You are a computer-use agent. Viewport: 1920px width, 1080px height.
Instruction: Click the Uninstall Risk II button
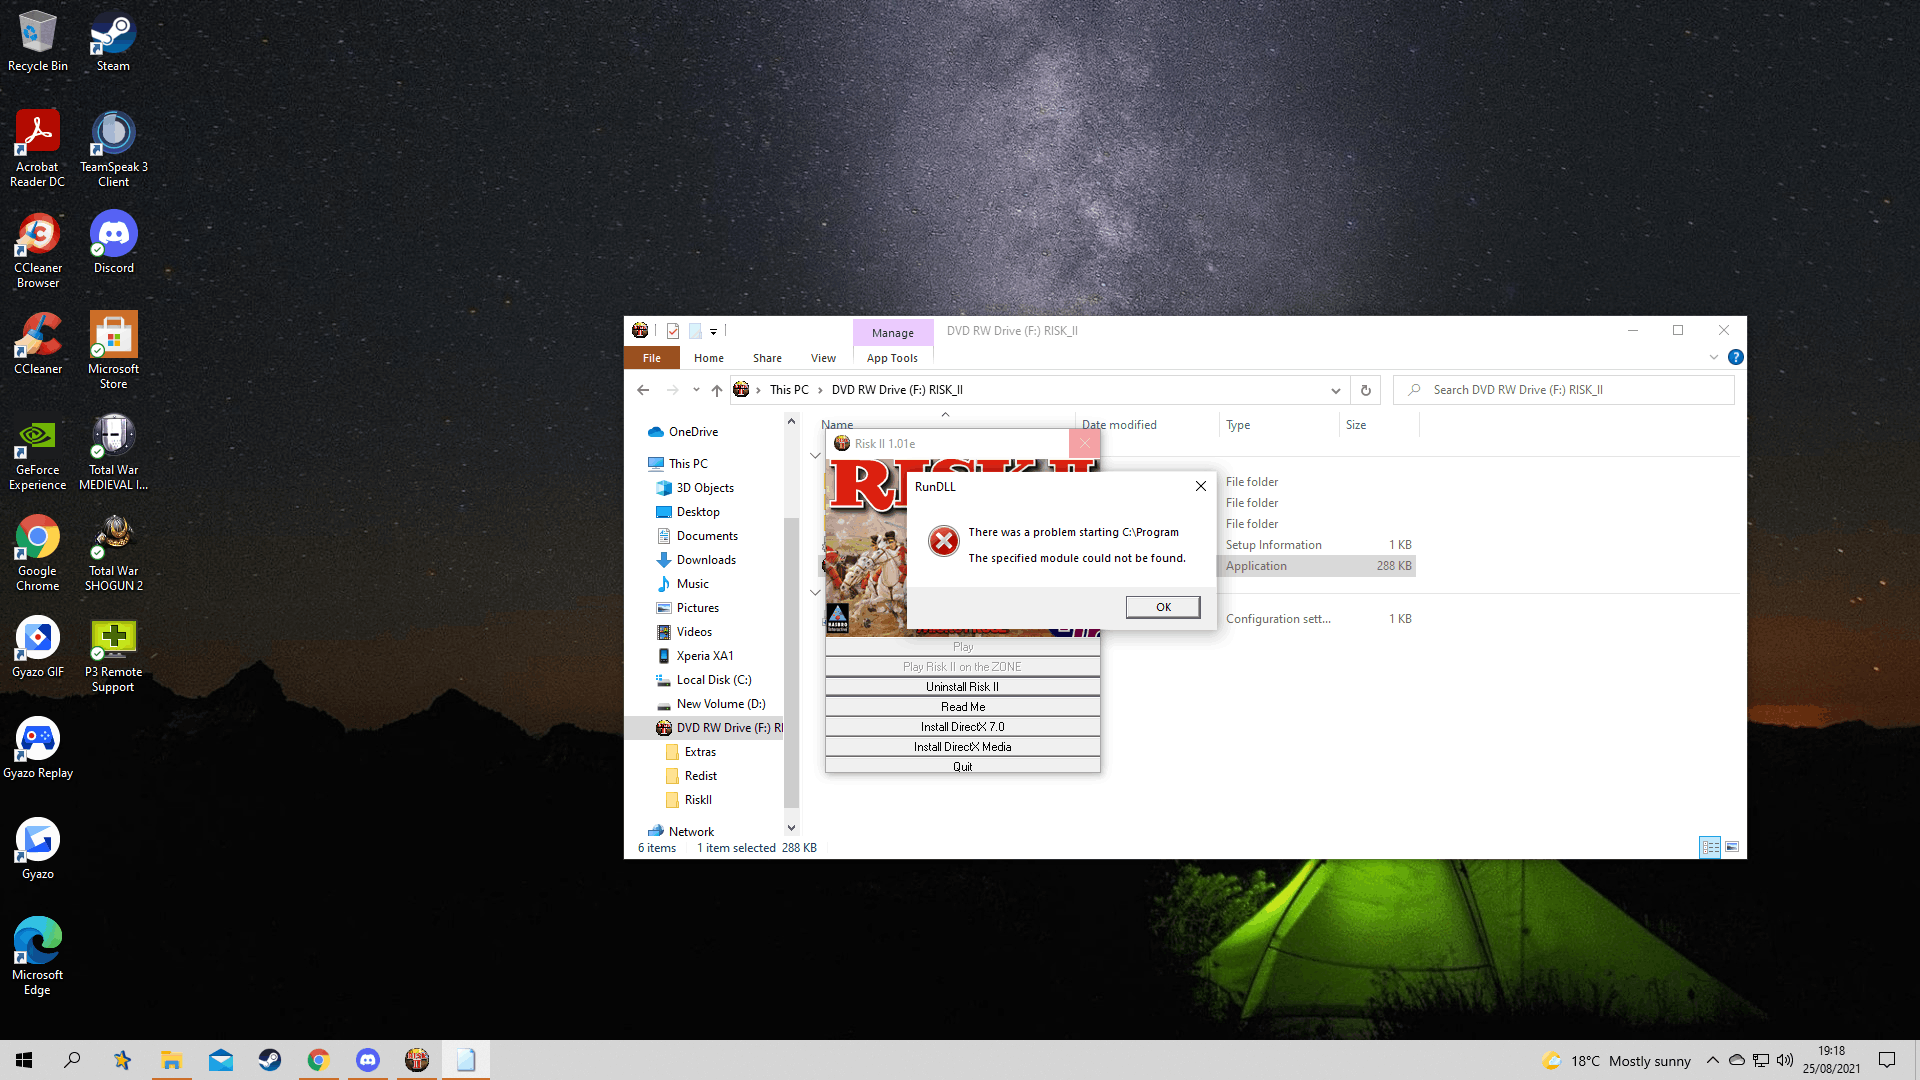coord(962,687)
